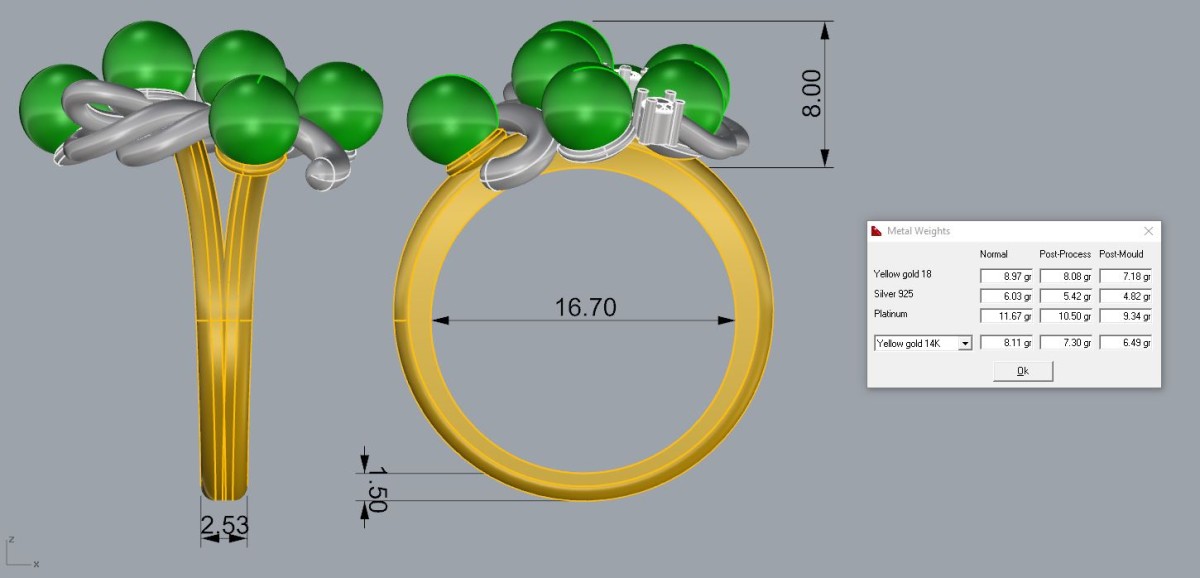Image resolution: width=1200 pixels, height=578 pixels.
Task: Click the Yellow gold 14K Normal weight field
Action: 1005,343
